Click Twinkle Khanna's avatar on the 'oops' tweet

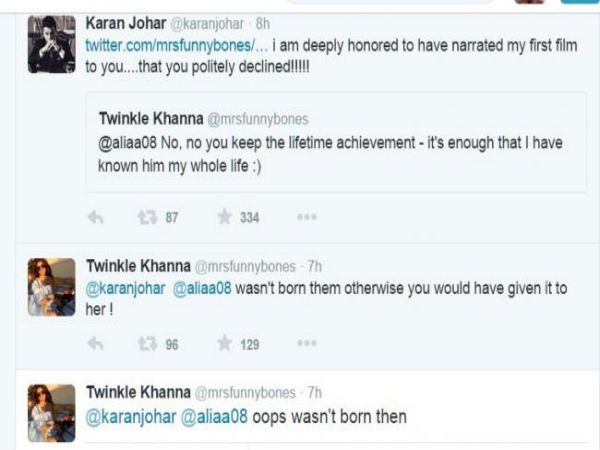click(x=51, y=410)
